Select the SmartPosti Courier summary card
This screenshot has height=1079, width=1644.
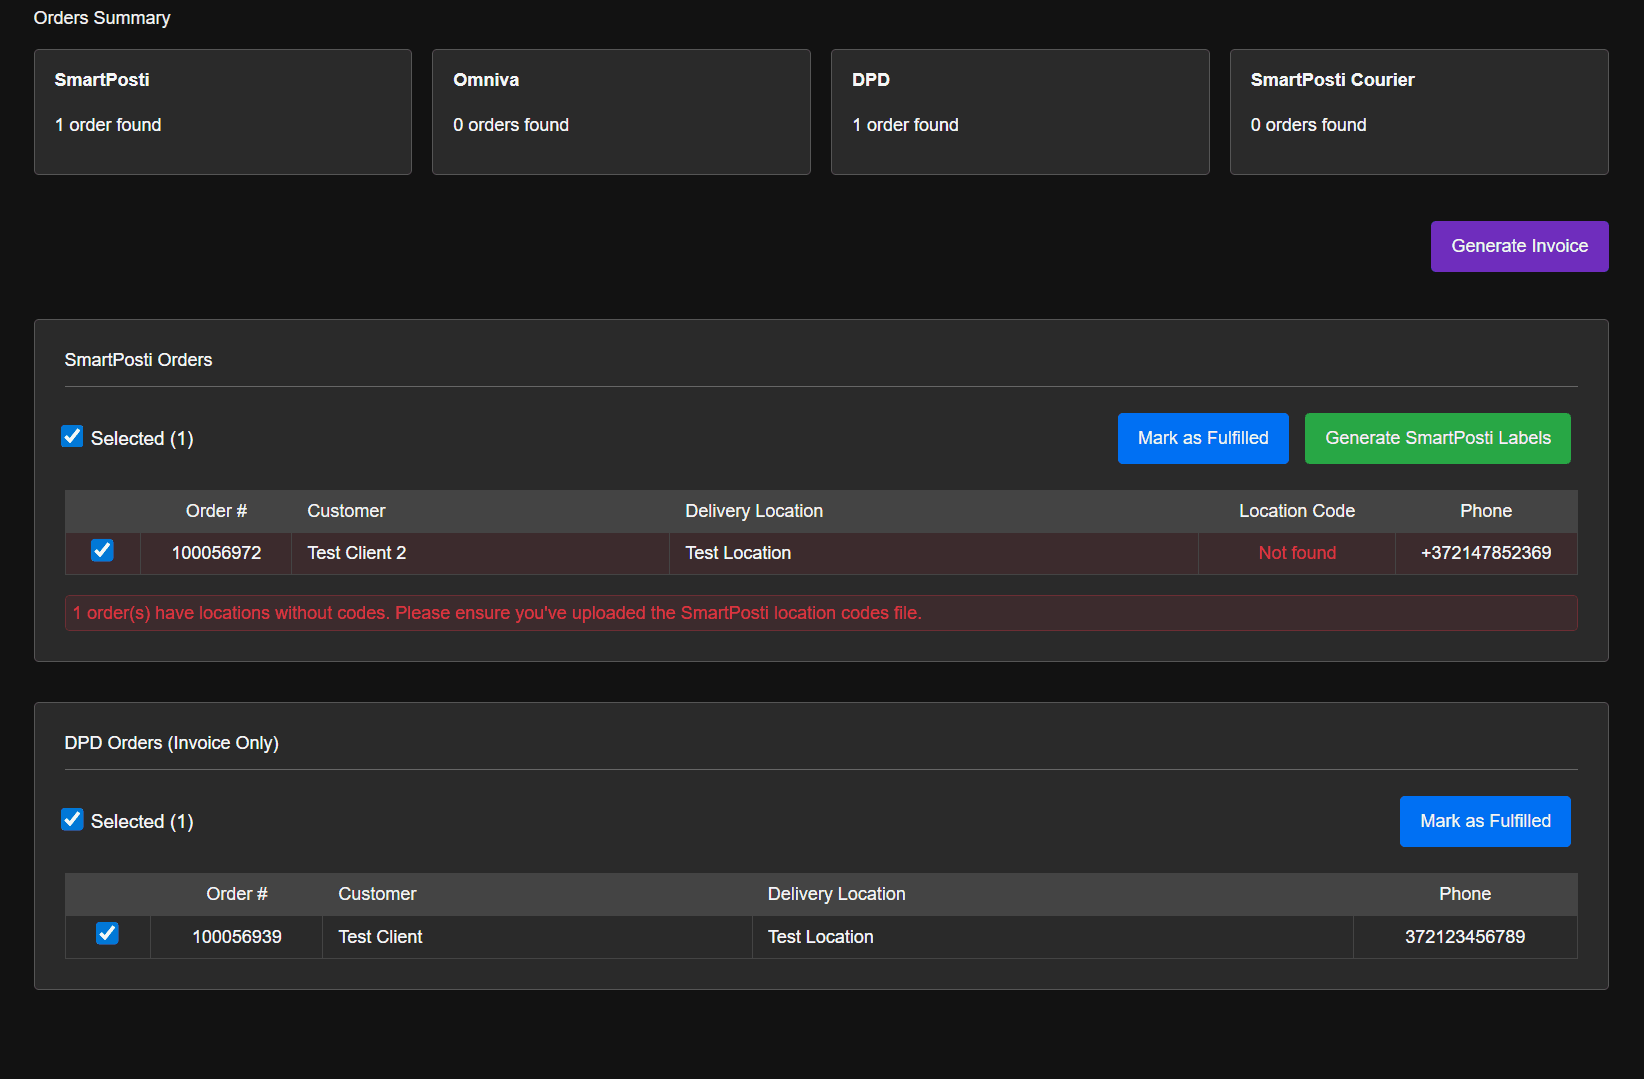pos(1418,111)
